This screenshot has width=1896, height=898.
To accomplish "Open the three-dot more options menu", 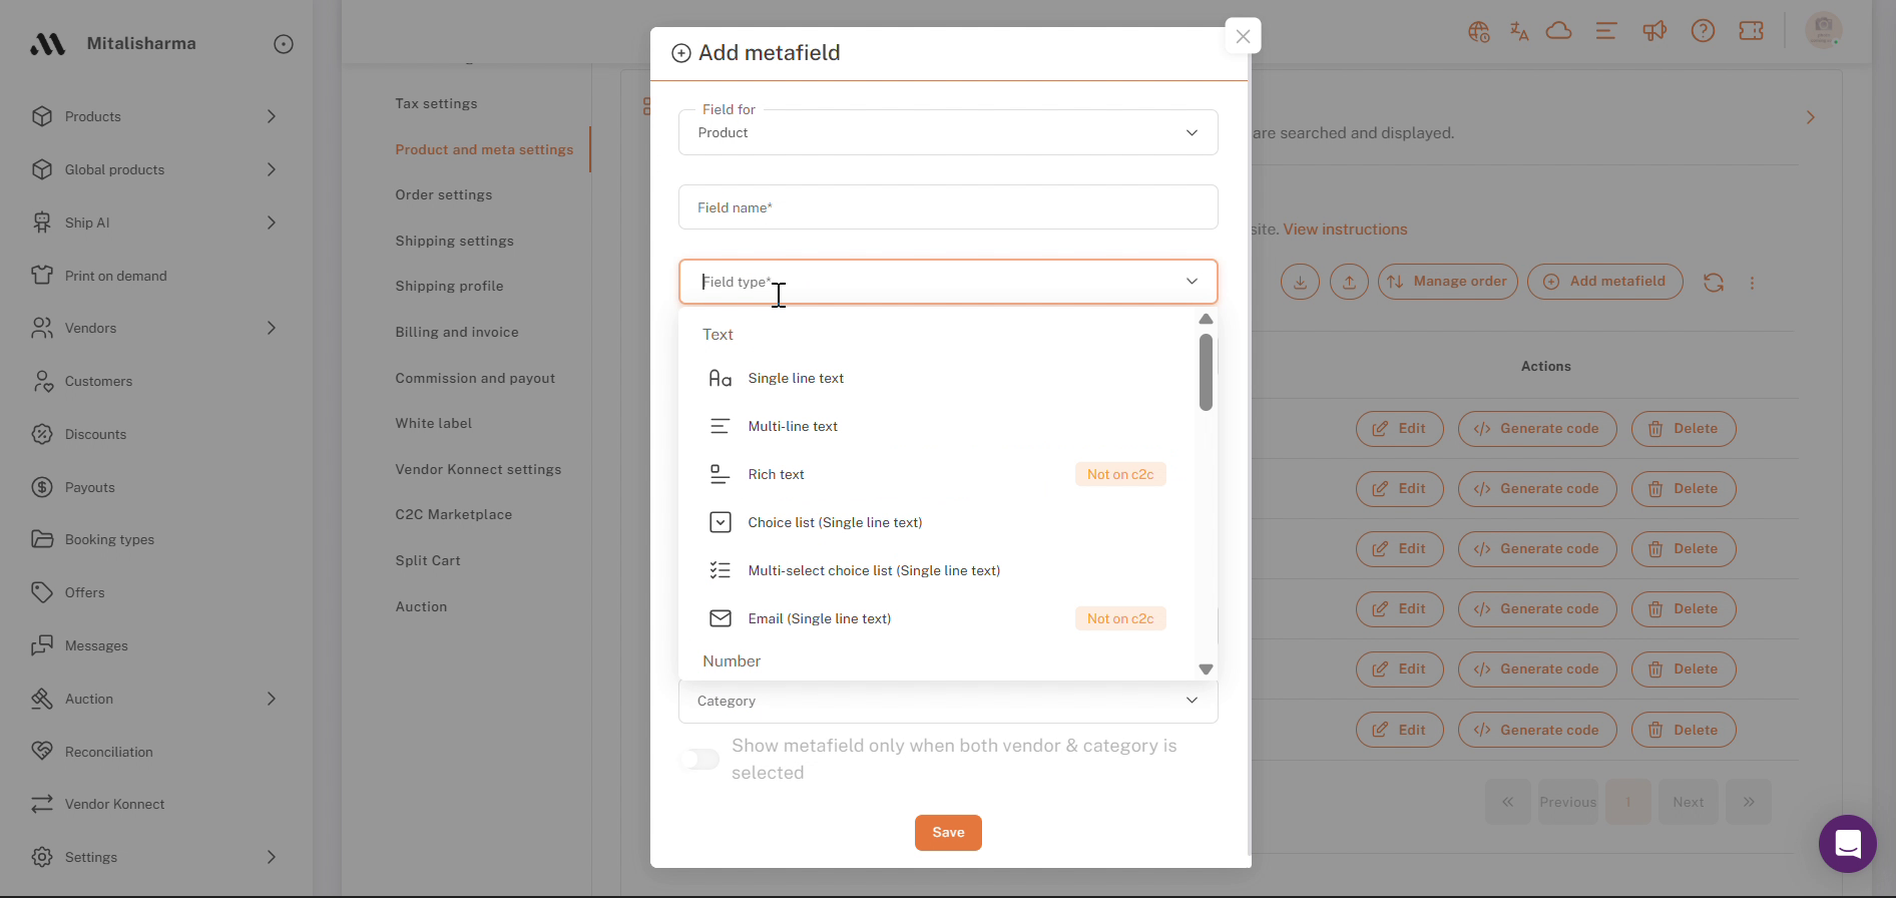I will 1752,283.
